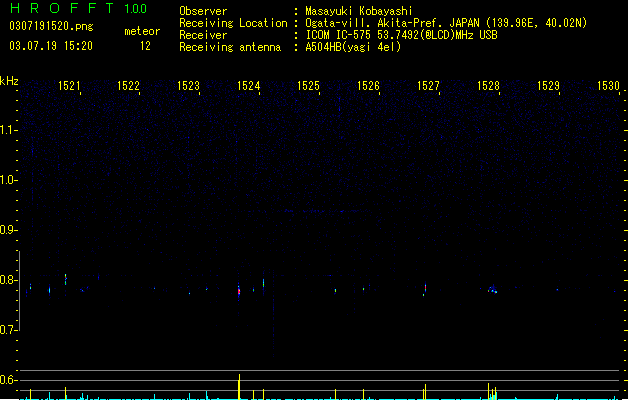Click the 1527 time axis label

click(428, 86)
